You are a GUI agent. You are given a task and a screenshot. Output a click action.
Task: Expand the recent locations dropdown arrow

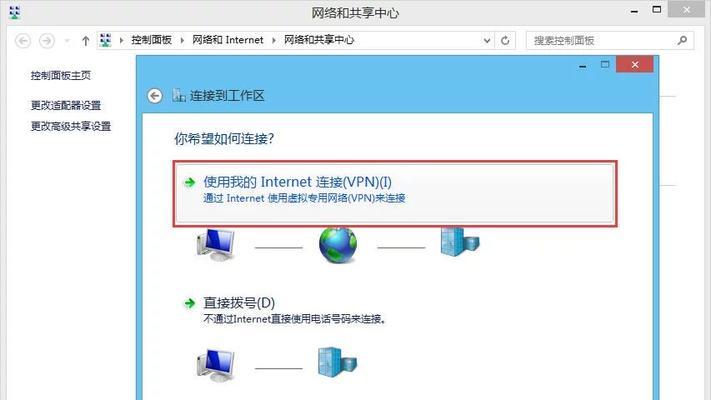click(x=67, y=41)
